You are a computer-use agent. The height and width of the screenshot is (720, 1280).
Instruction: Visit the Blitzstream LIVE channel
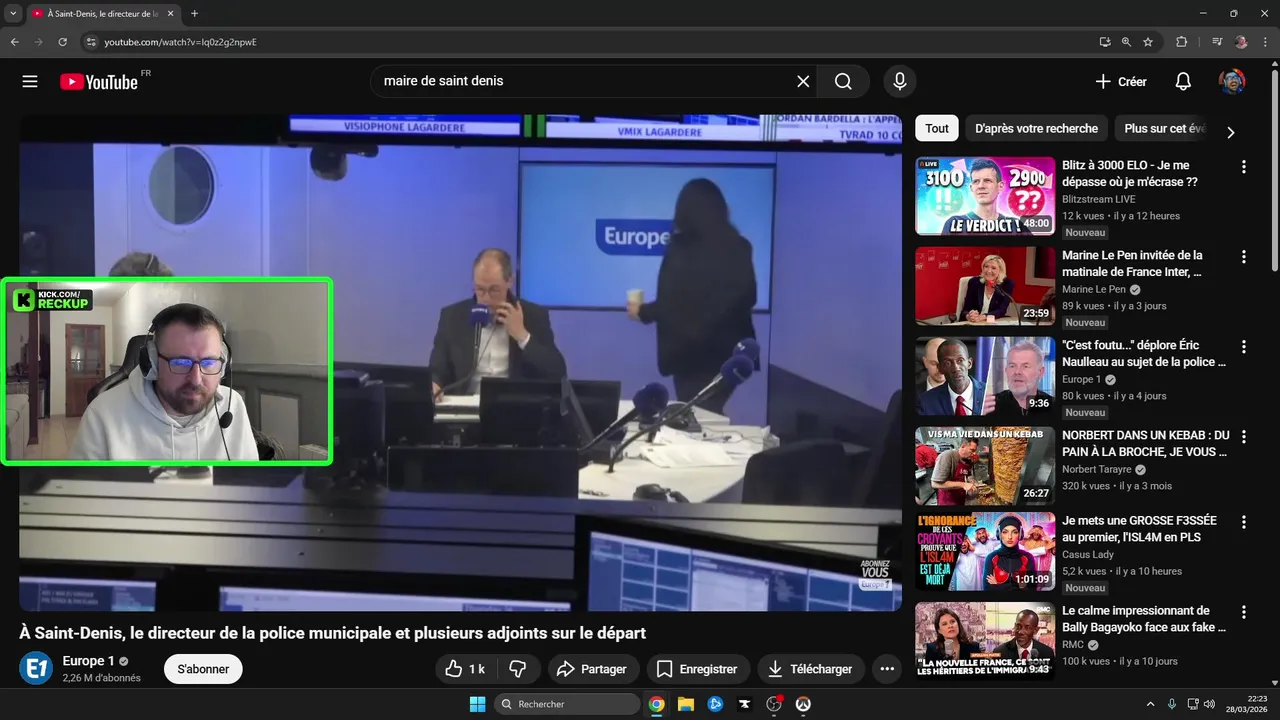coord(1099,199)
